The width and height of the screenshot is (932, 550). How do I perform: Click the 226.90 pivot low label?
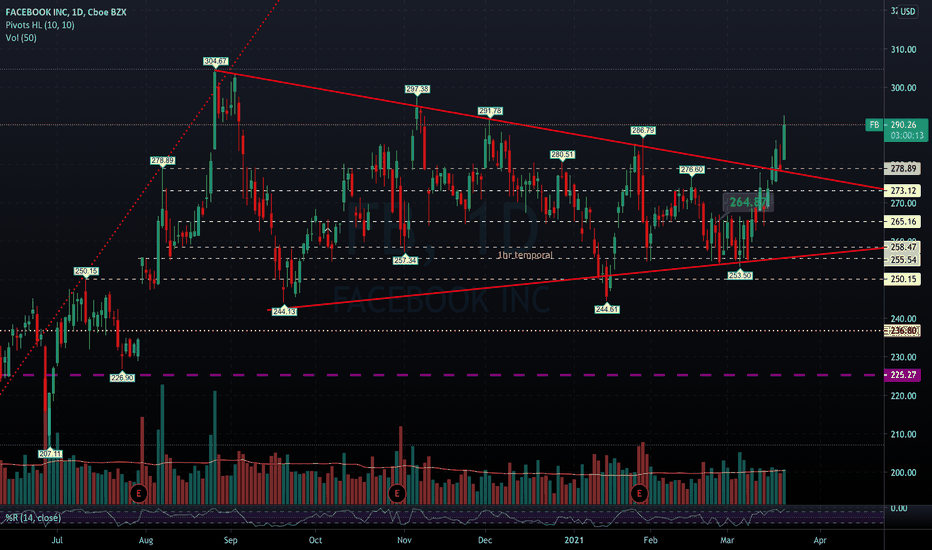122,378
